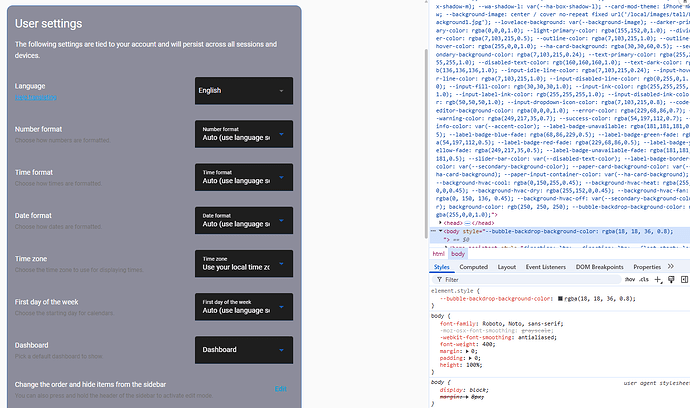Click the Edit sidebar link
The height and width of the screenshot is (408, 690).
pos(281,389)
